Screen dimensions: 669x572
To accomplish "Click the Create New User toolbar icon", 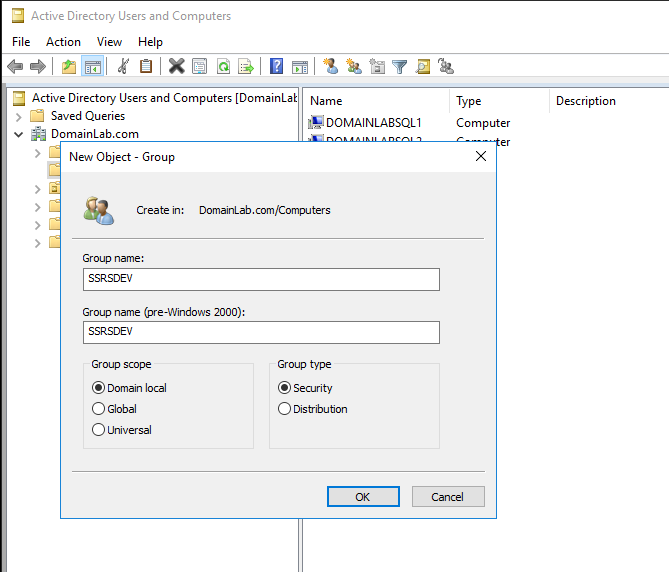I will (331, 67).
